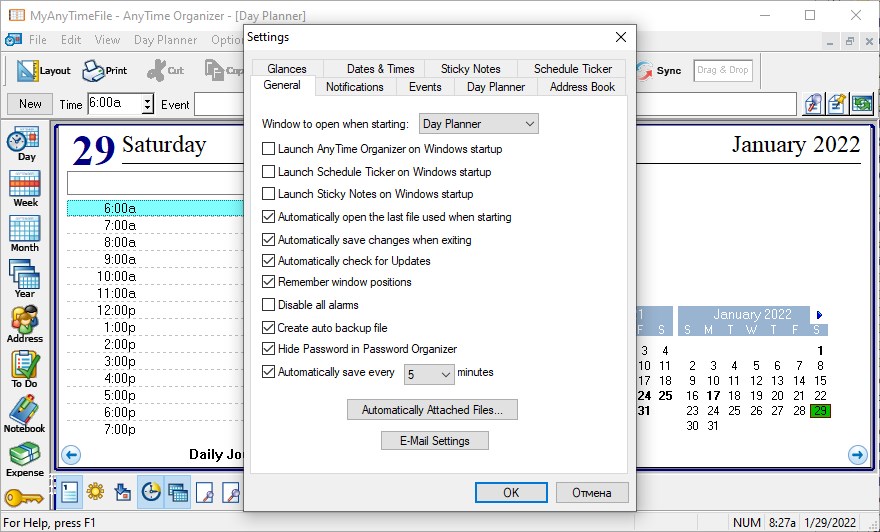Switch to the Address Book tab
This screenshot has height=532, width=880.
click(x=582, y=87)
